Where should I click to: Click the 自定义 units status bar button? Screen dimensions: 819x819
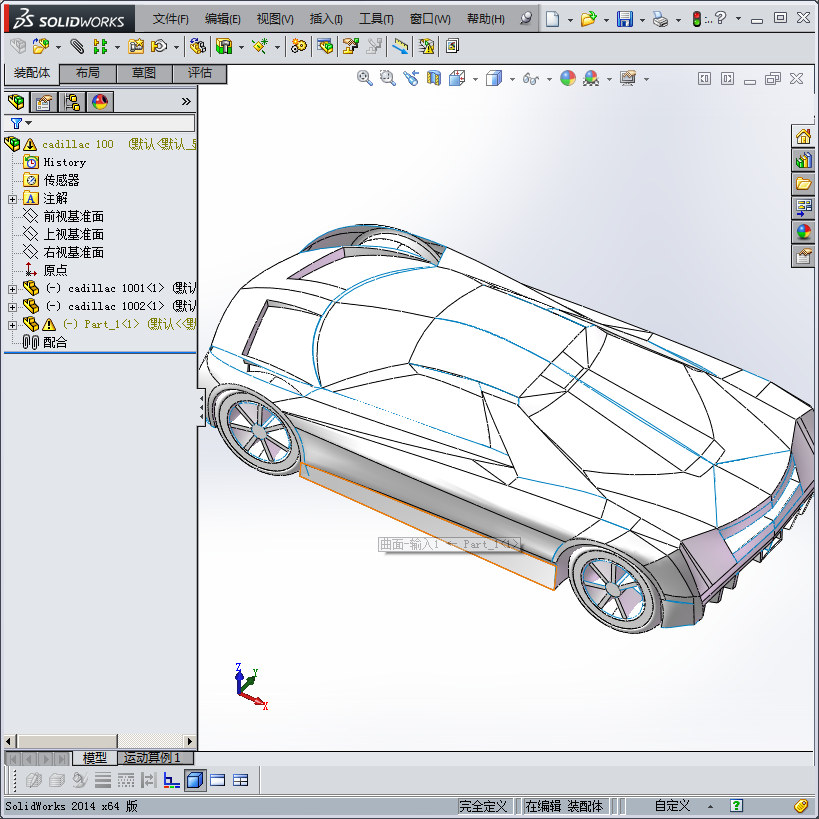pyautogui.click(x=672, y=806)
